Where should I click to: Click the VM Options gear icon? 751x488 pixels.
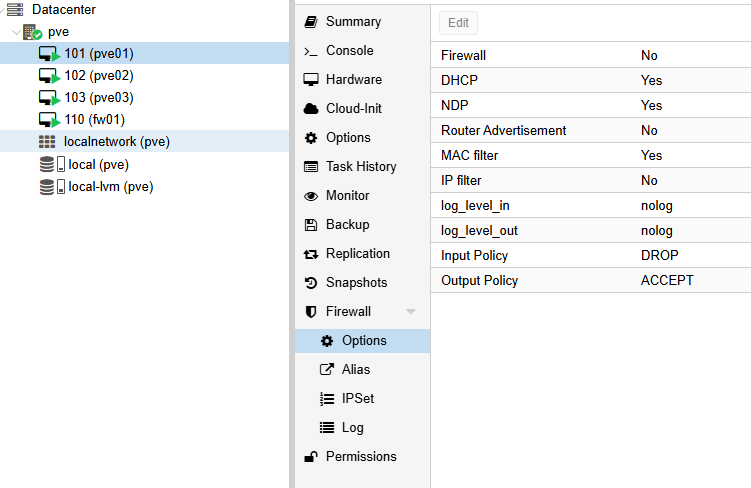tap(311, 138)
